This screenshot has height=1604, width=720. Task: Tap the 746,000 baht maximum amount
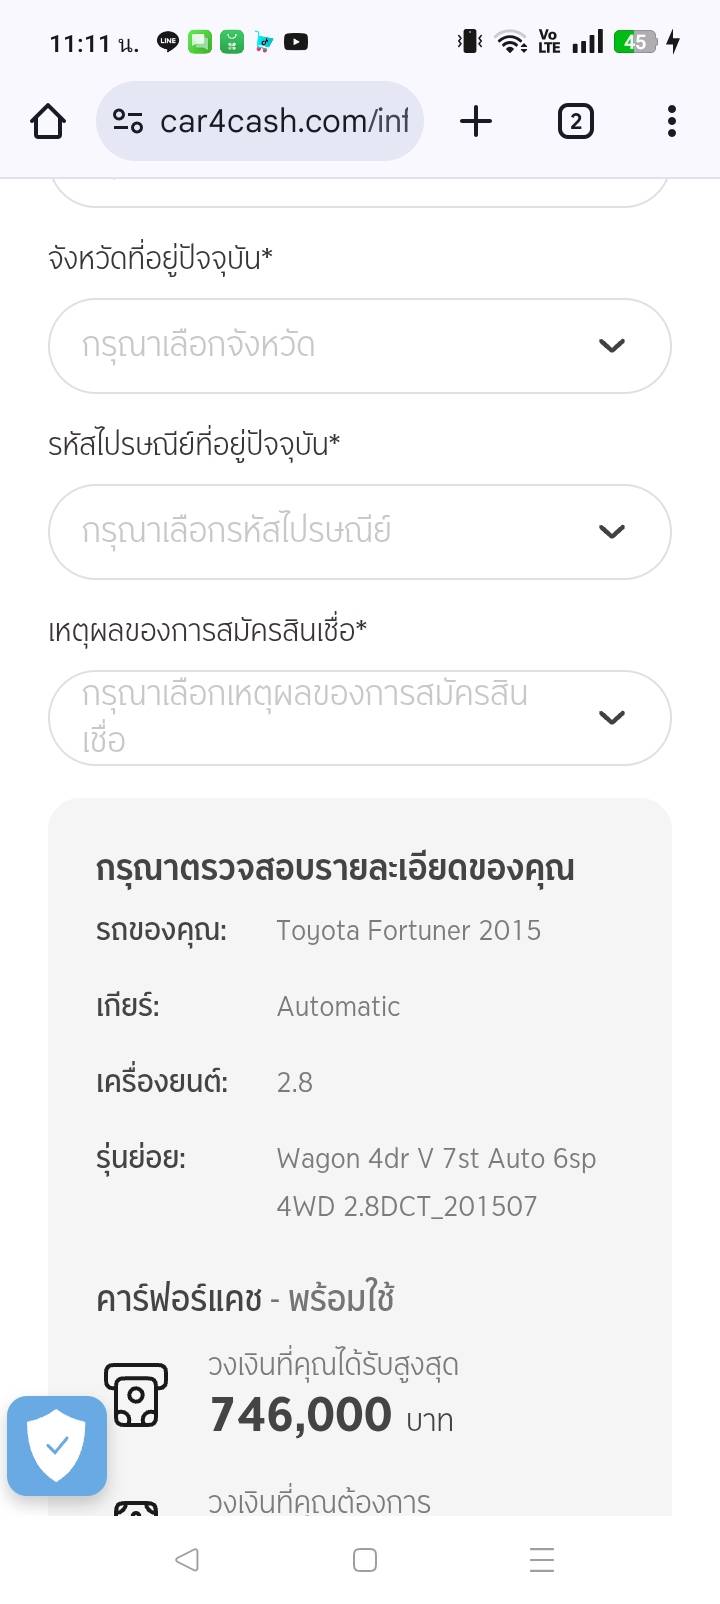(x=301, y=1414)
